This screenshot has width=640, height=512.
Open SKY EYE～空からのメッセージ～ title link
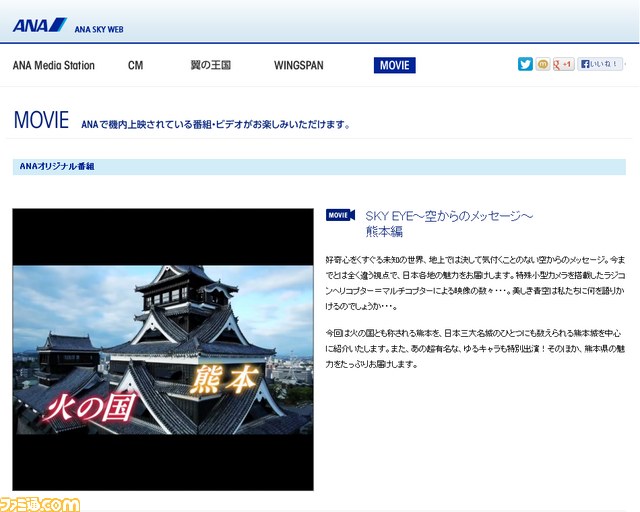point(449,216)
